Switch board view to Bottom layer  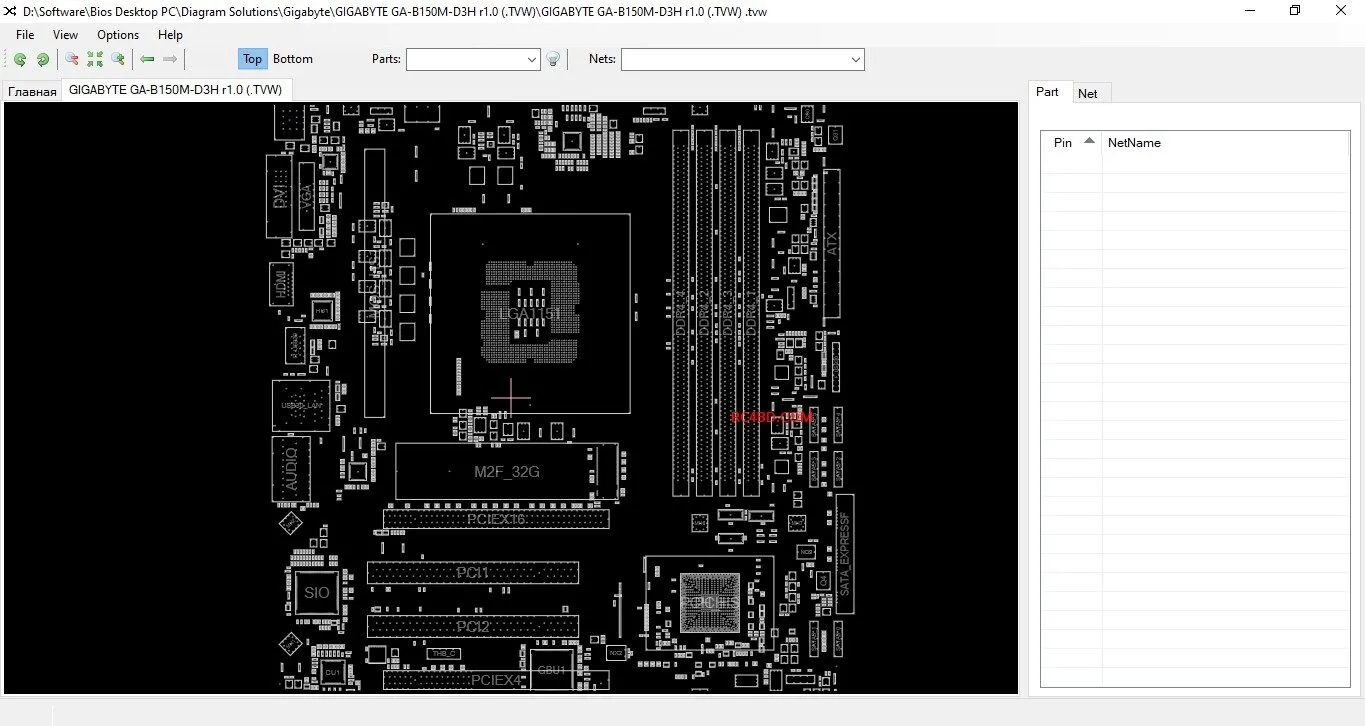(292, 59)
